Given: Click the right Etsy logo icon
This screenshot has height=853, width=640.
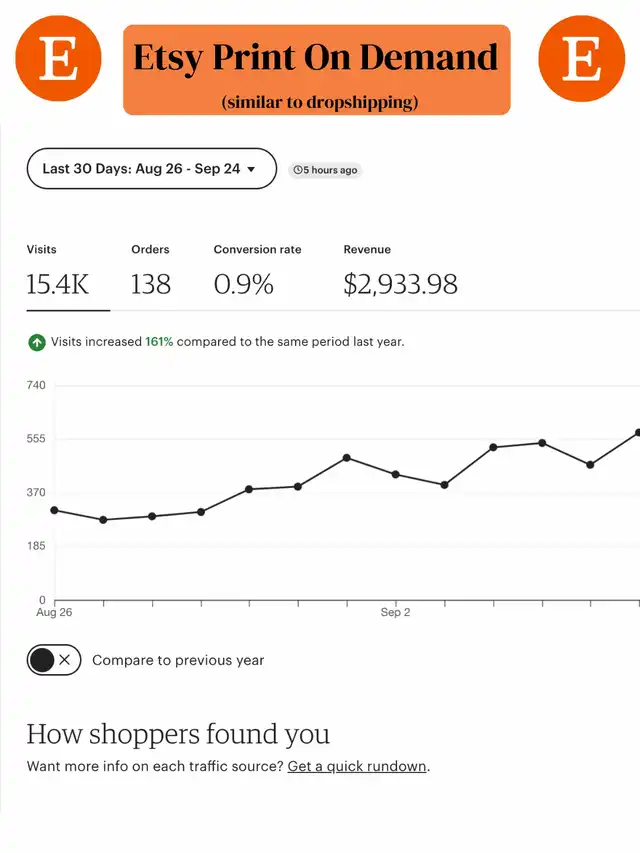Looking at the screenshot, I should coord(581,60).
